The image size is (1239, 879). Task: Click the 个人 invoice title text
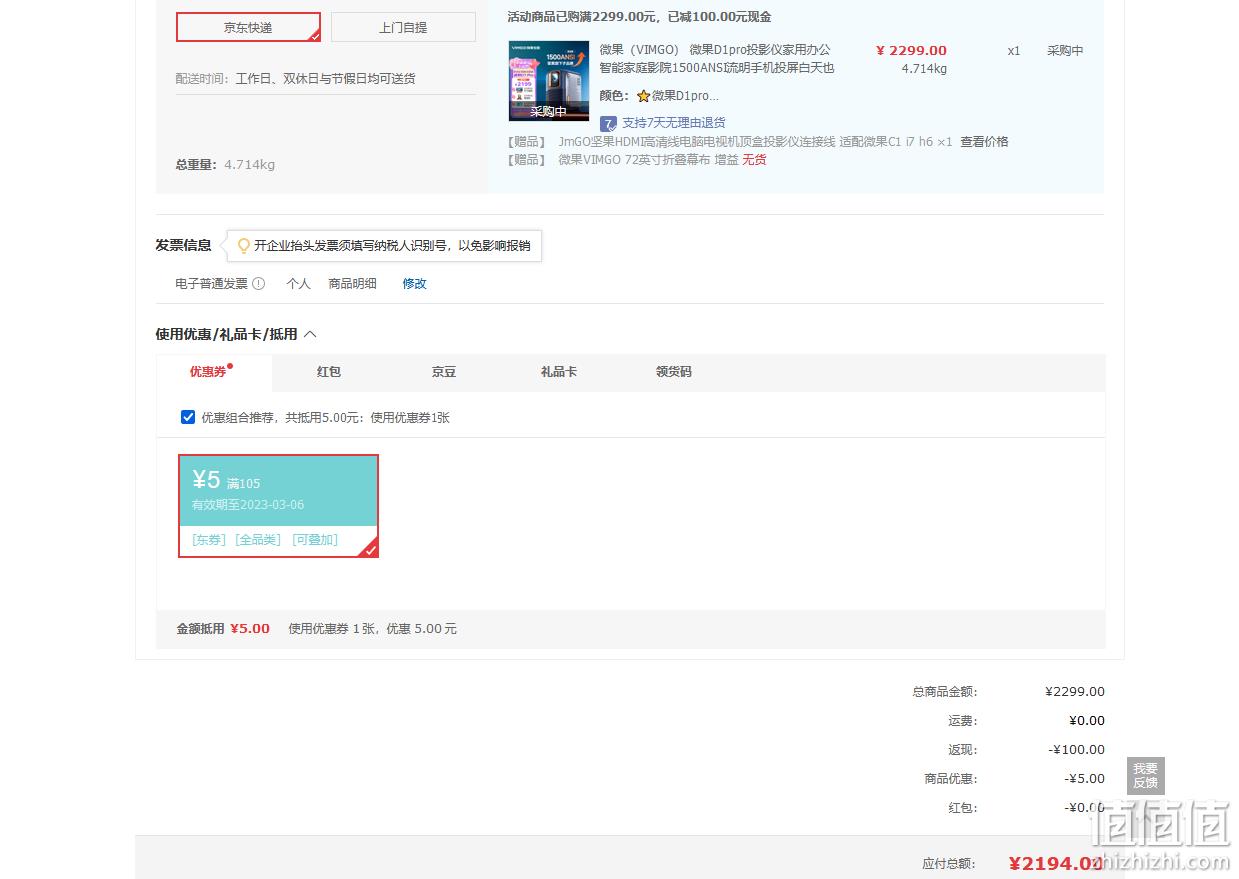[299, 284]
